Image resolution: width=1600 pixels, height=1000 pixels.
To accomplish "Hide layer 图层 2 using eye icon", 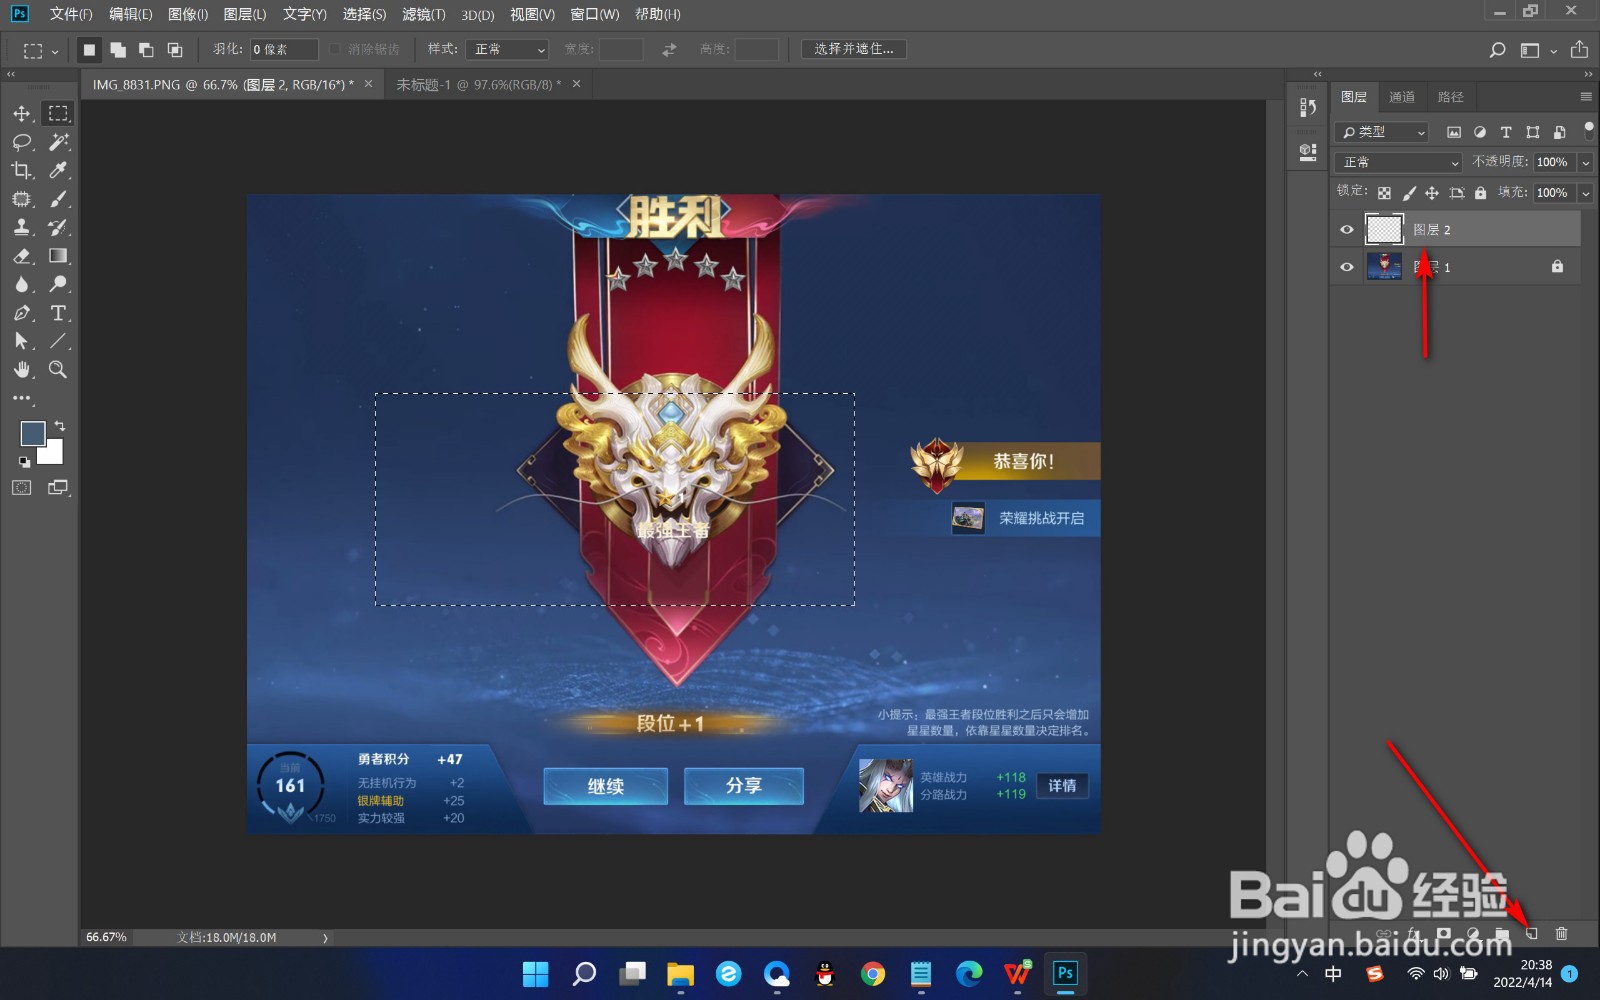I will (x=1347, y=230).
